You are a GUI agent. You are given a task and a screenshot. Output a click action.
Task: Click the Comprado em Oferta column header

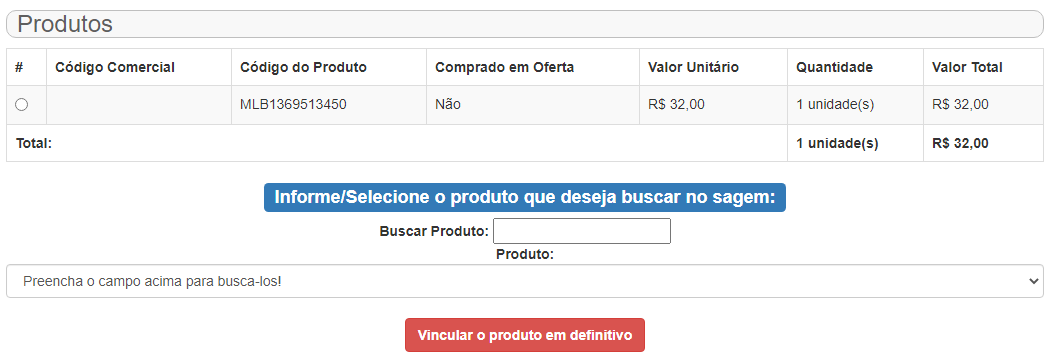click(504, 67)
